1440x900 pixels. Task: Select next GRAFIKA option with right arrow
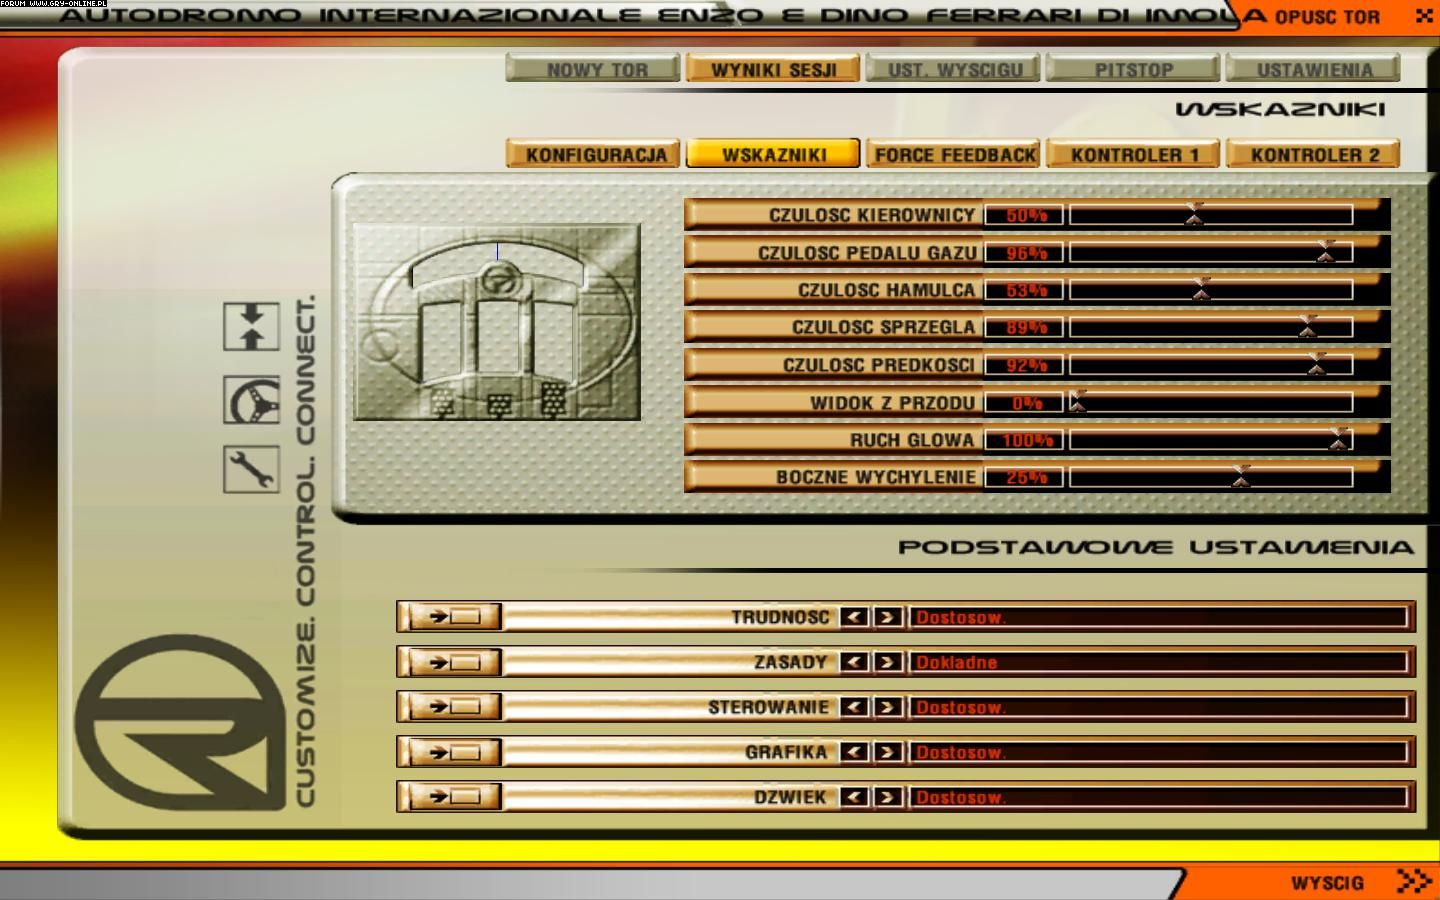pyautogui.click(x=888, y=752)
